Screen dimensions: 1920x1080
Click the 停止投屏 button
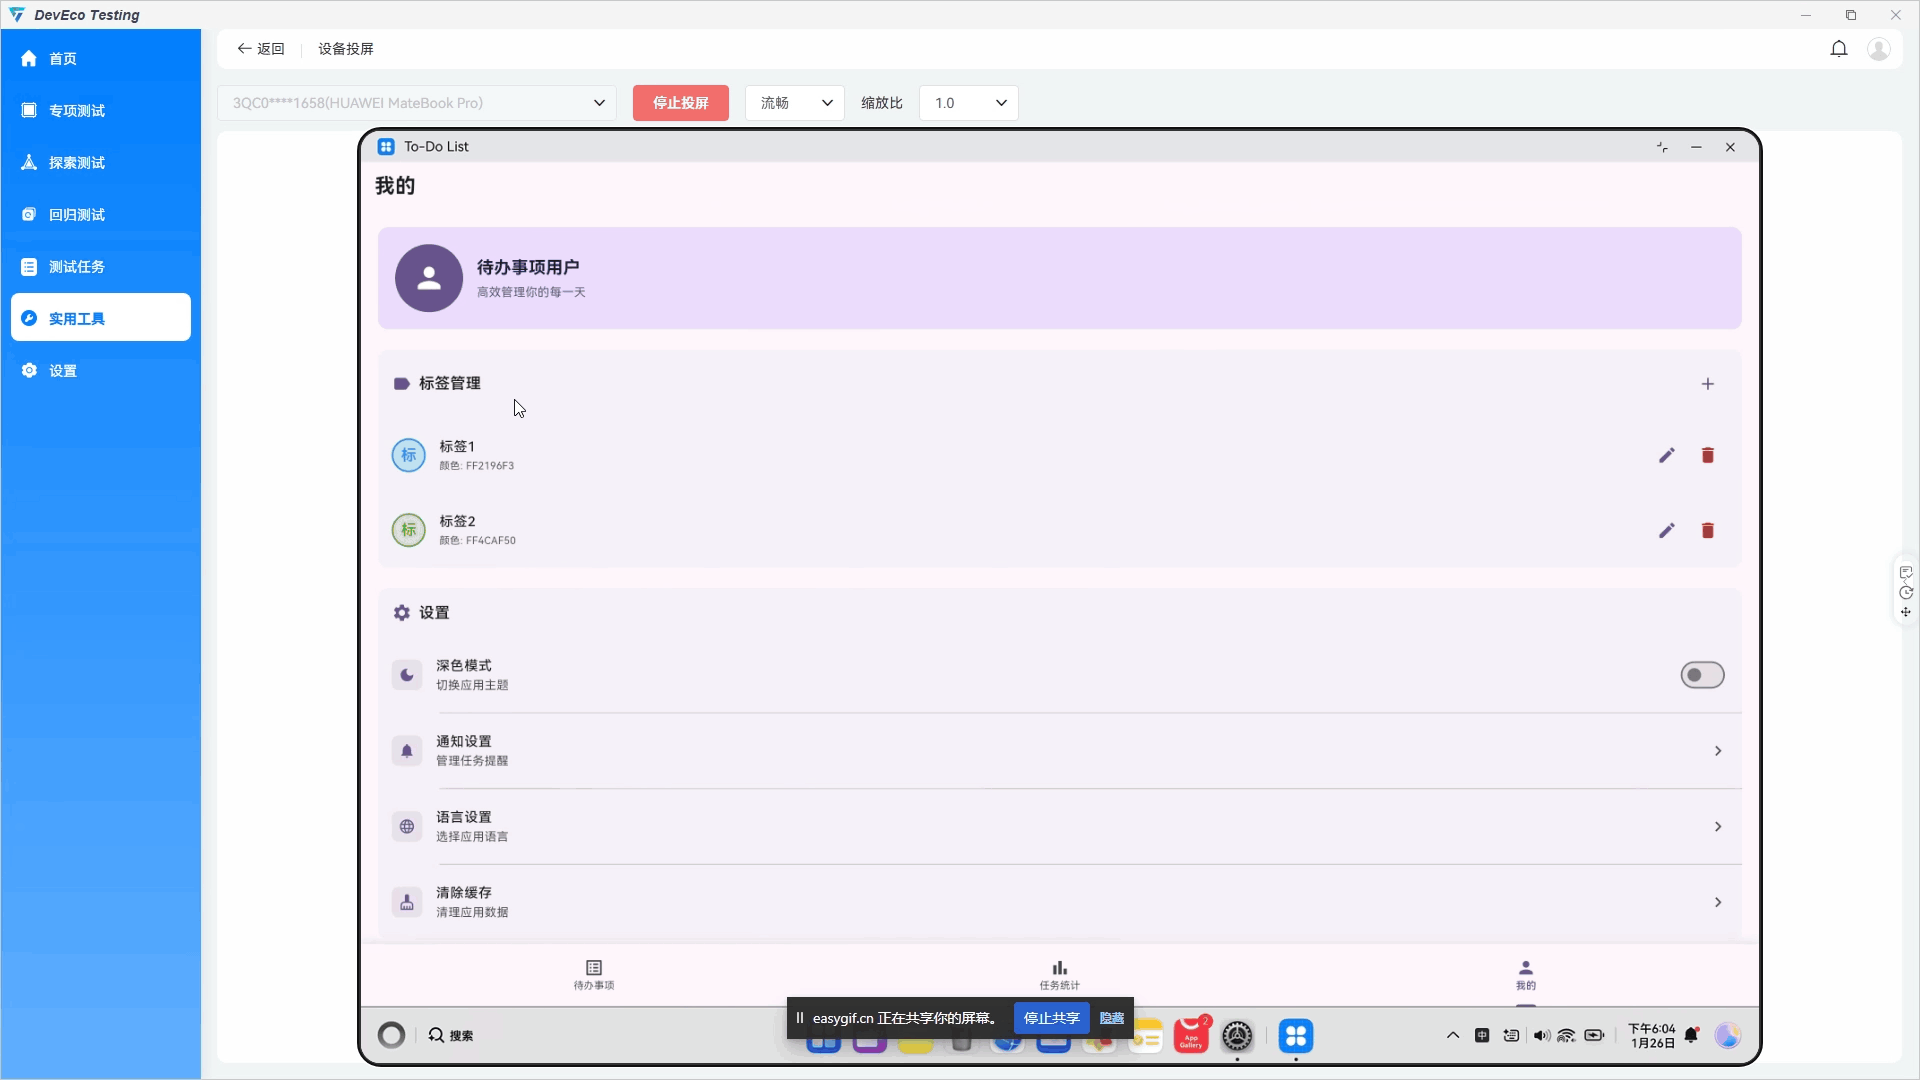coord(681,102)
